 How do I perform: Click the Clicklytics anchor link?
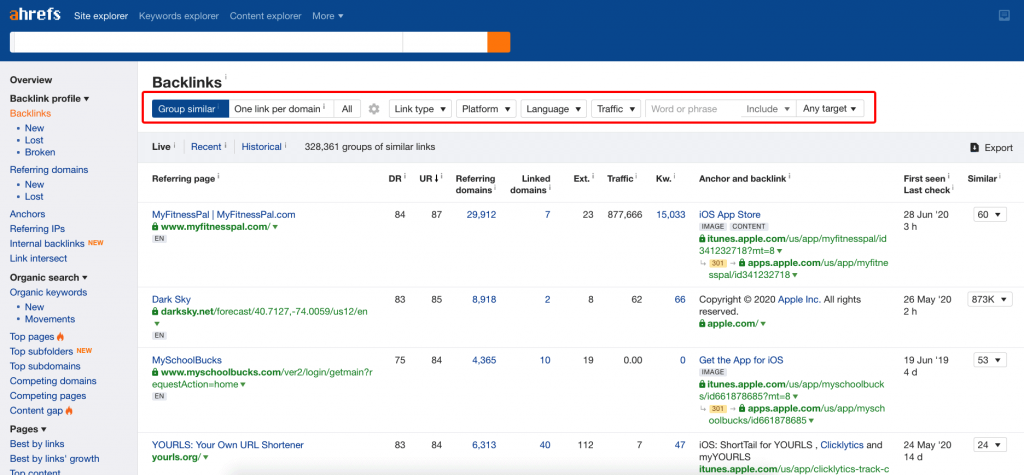(842, 445)
